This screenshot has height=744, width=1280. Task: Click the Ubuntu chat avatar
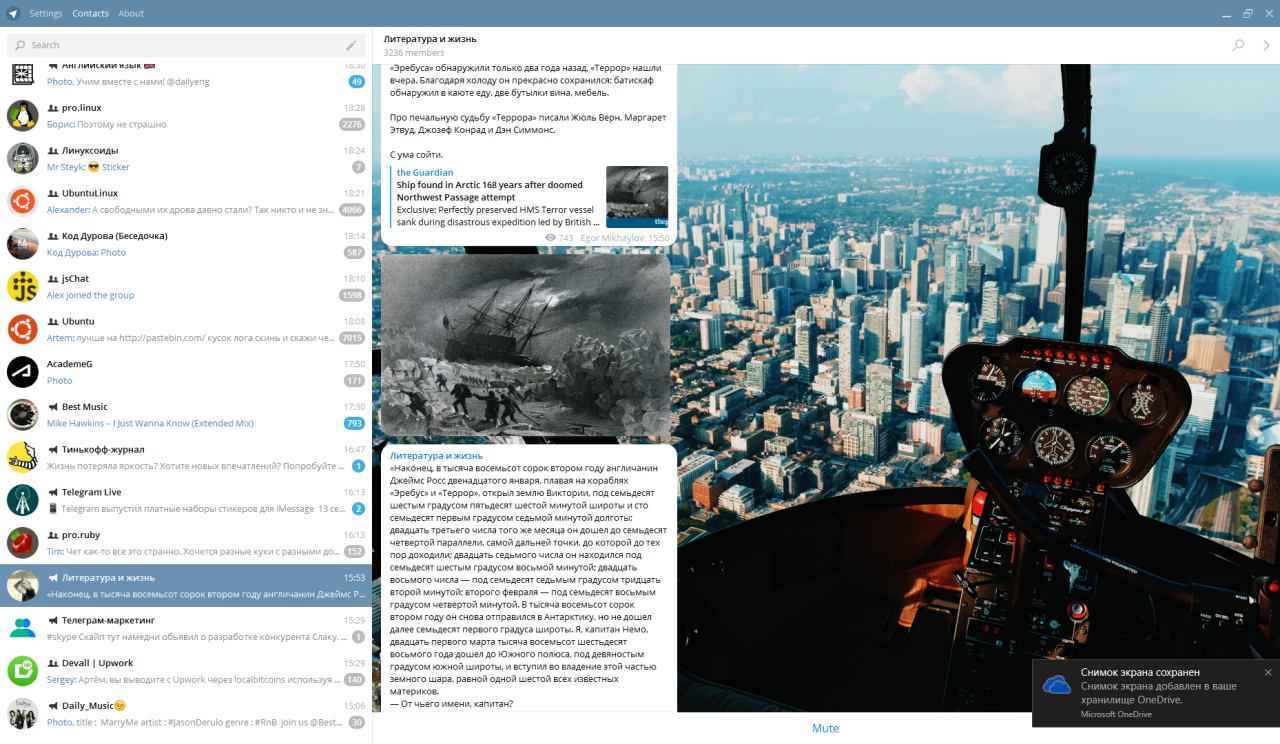[22, 329]
